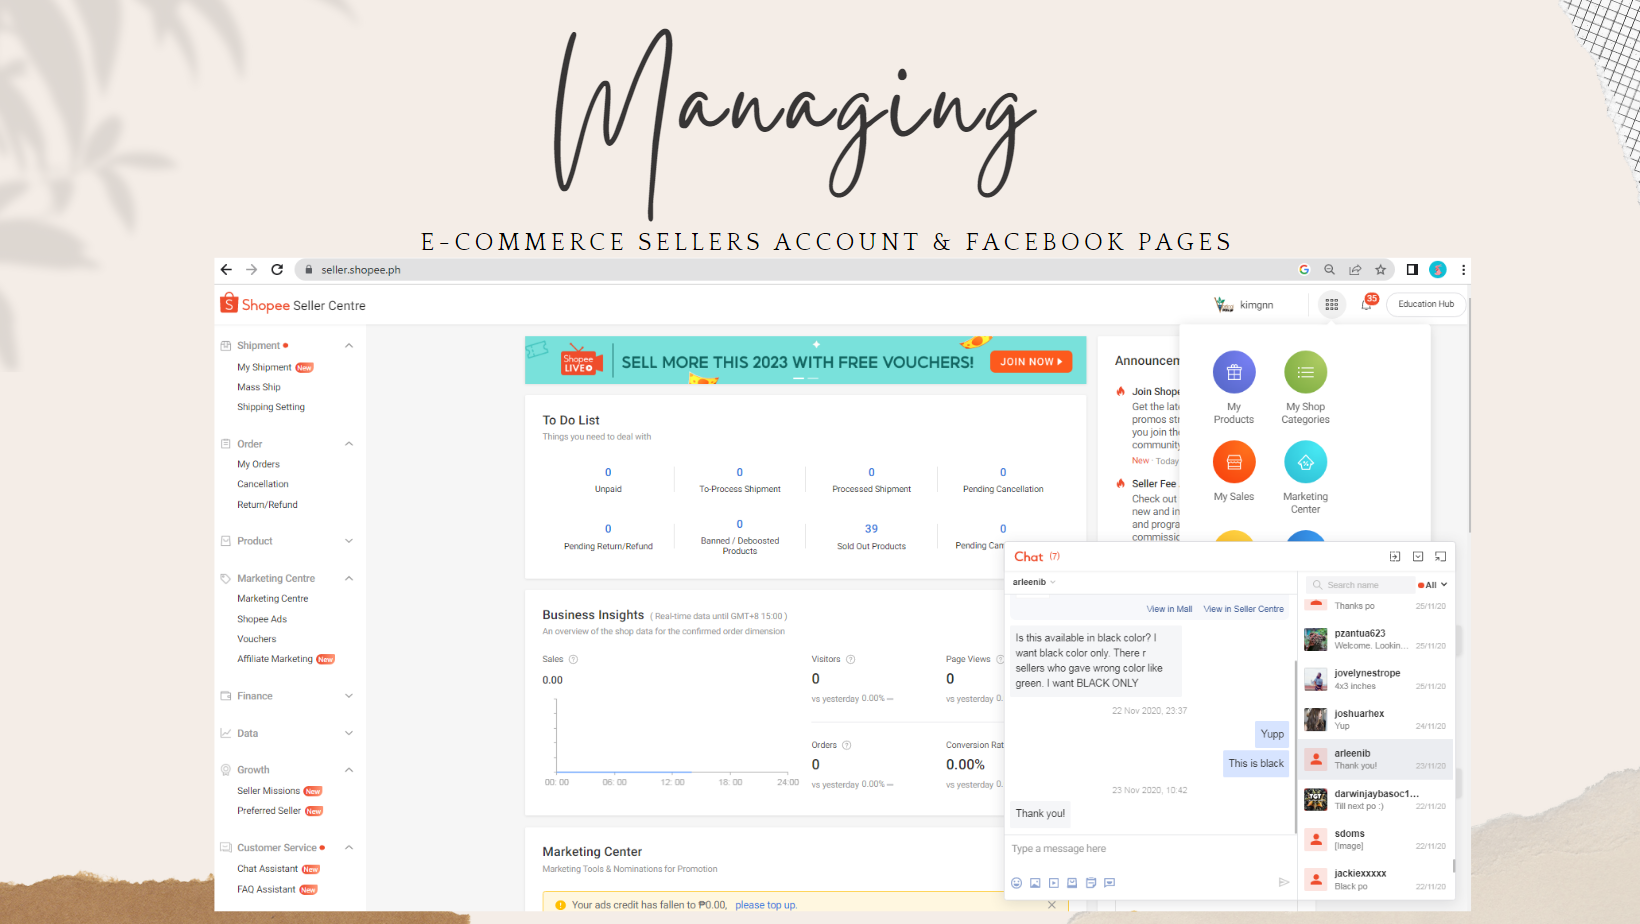Open Chat Assistant in the sidebar
The image size is (1640, 924).
tap(267, 869)
